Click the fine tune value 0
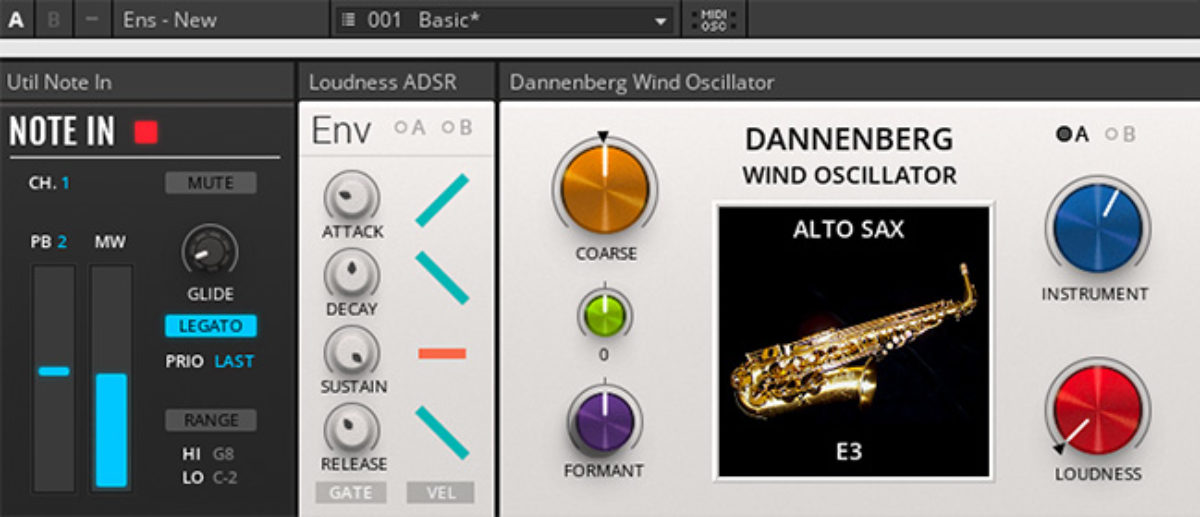Image resolution: width=1200 pixels, height=517 pixels. click(x=604, y=355)
